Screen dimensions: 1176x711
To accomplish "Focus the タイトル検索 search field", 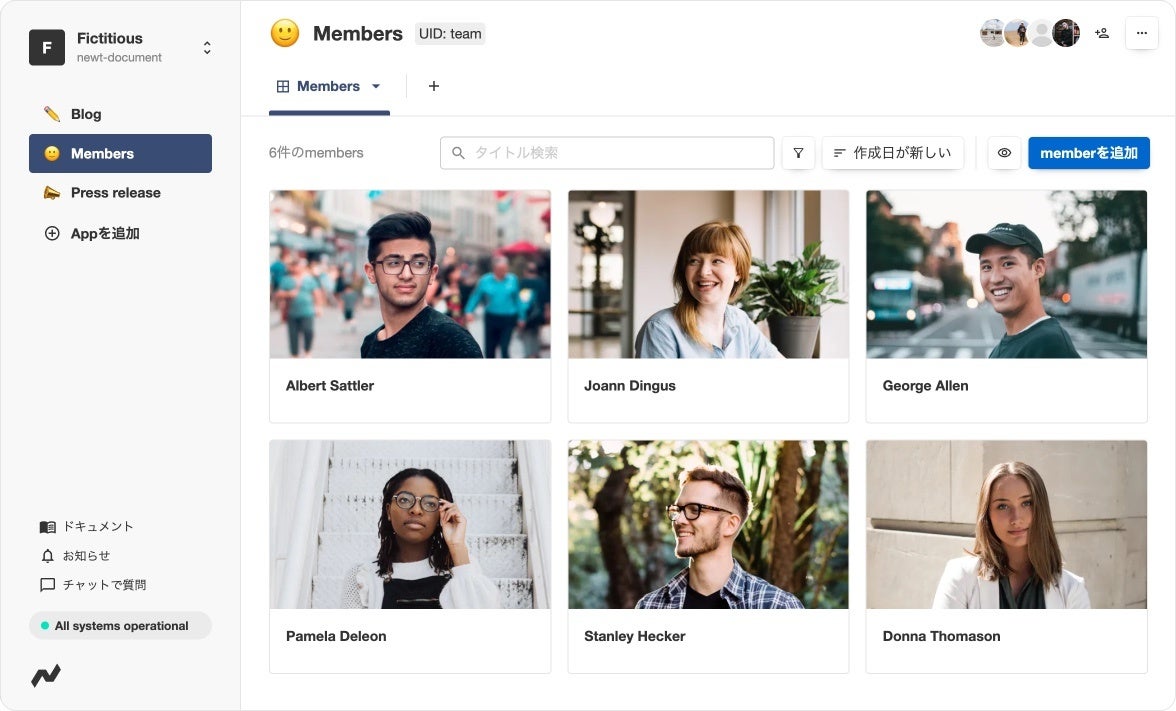I will pyautogui.click(x=607, y=153).
